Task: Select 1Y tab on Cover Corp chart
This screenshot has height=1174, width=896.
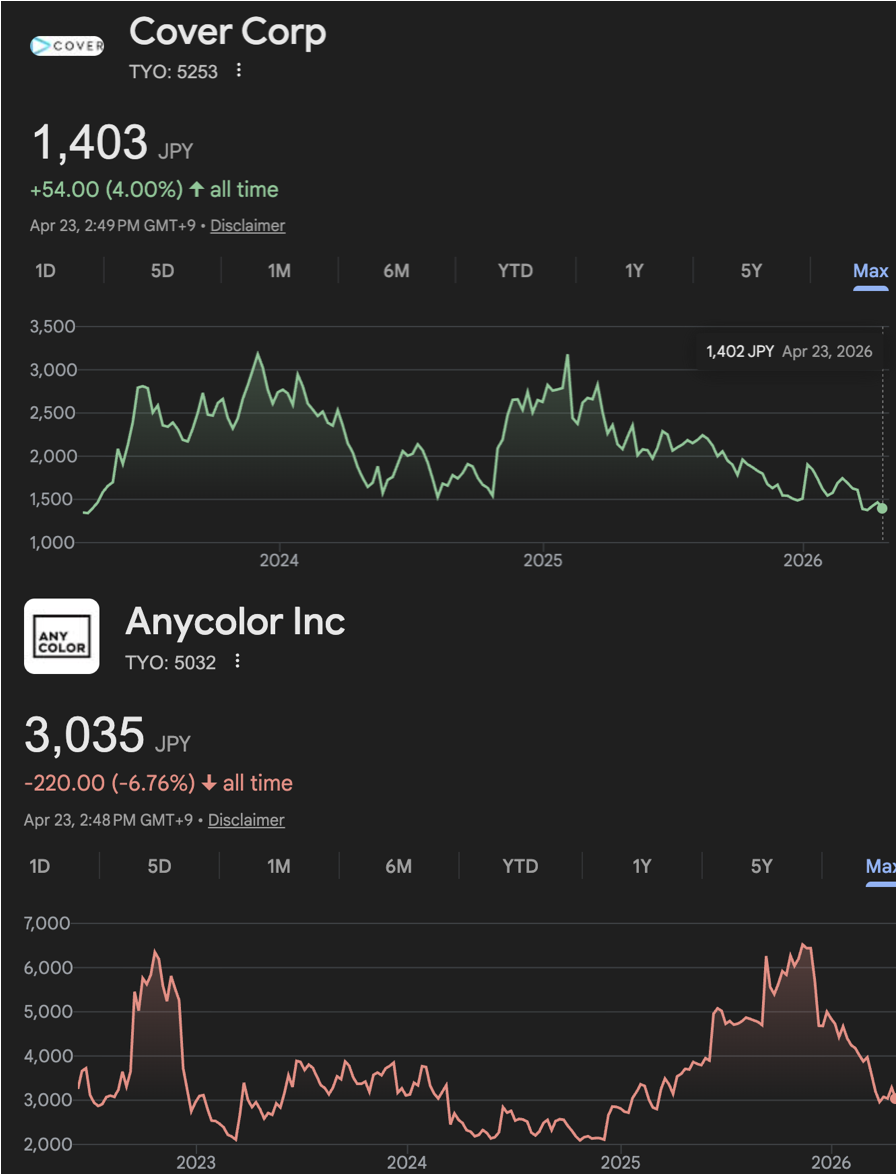Action: pyautogui.click(x=634, y=270)
